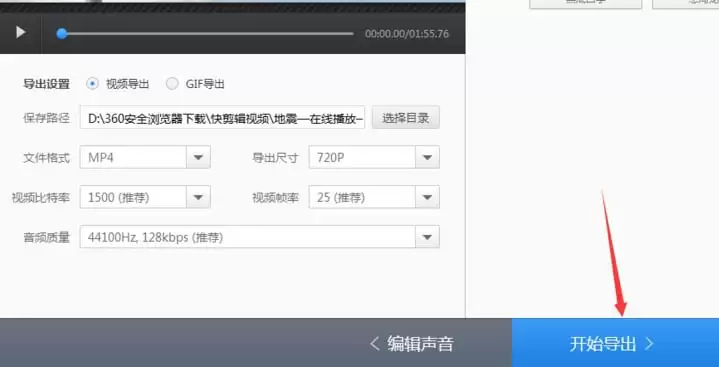This screenshot has height=367, width=719.
Task: Open the 文件格式 MP4 dropdown
Action: point(145,157)
